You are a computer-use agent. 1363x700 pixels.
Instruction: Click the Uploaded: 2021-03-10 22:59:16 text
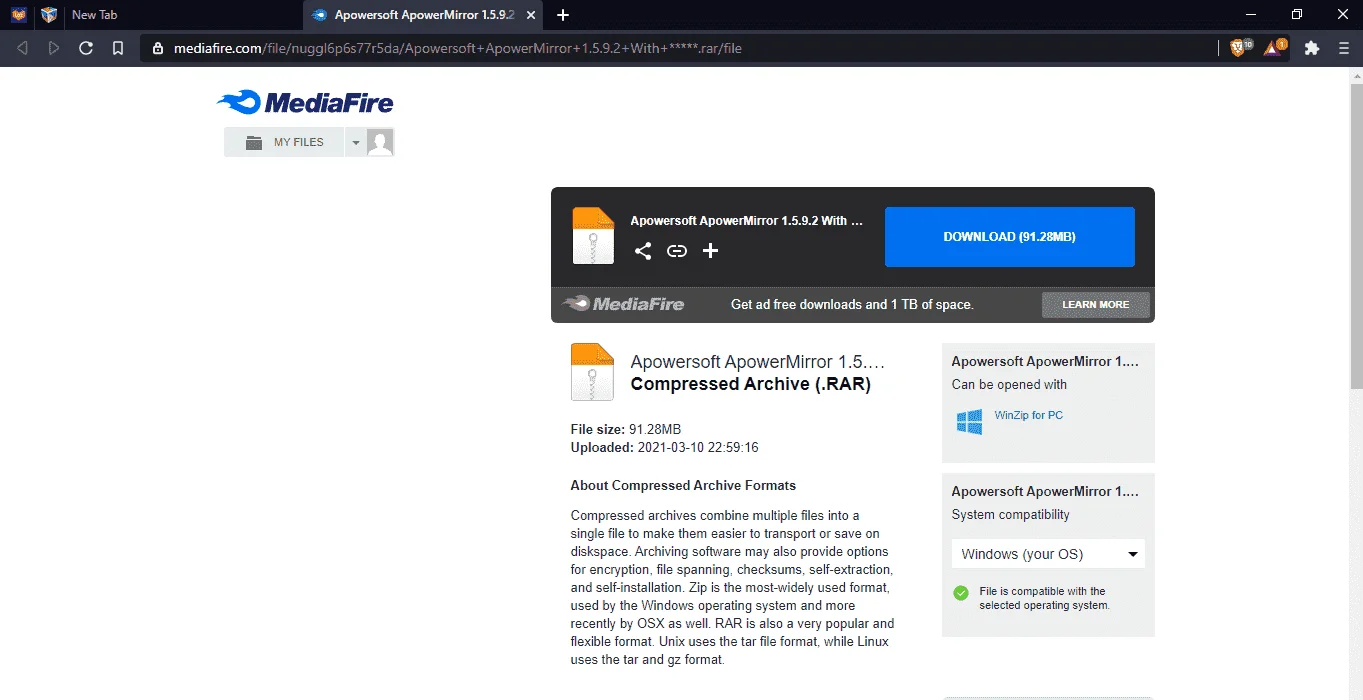pyautogui.click(x=664, y=447)
